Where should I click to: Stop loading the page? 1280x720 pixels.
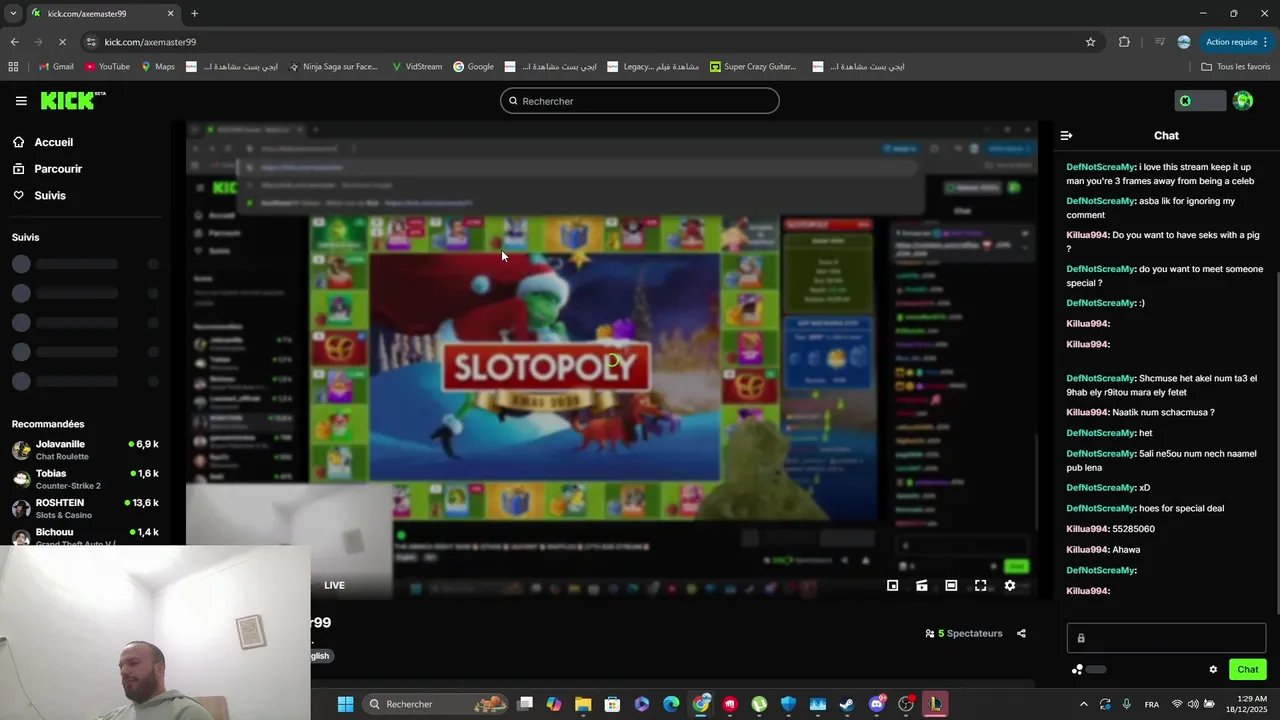point(62,42)
